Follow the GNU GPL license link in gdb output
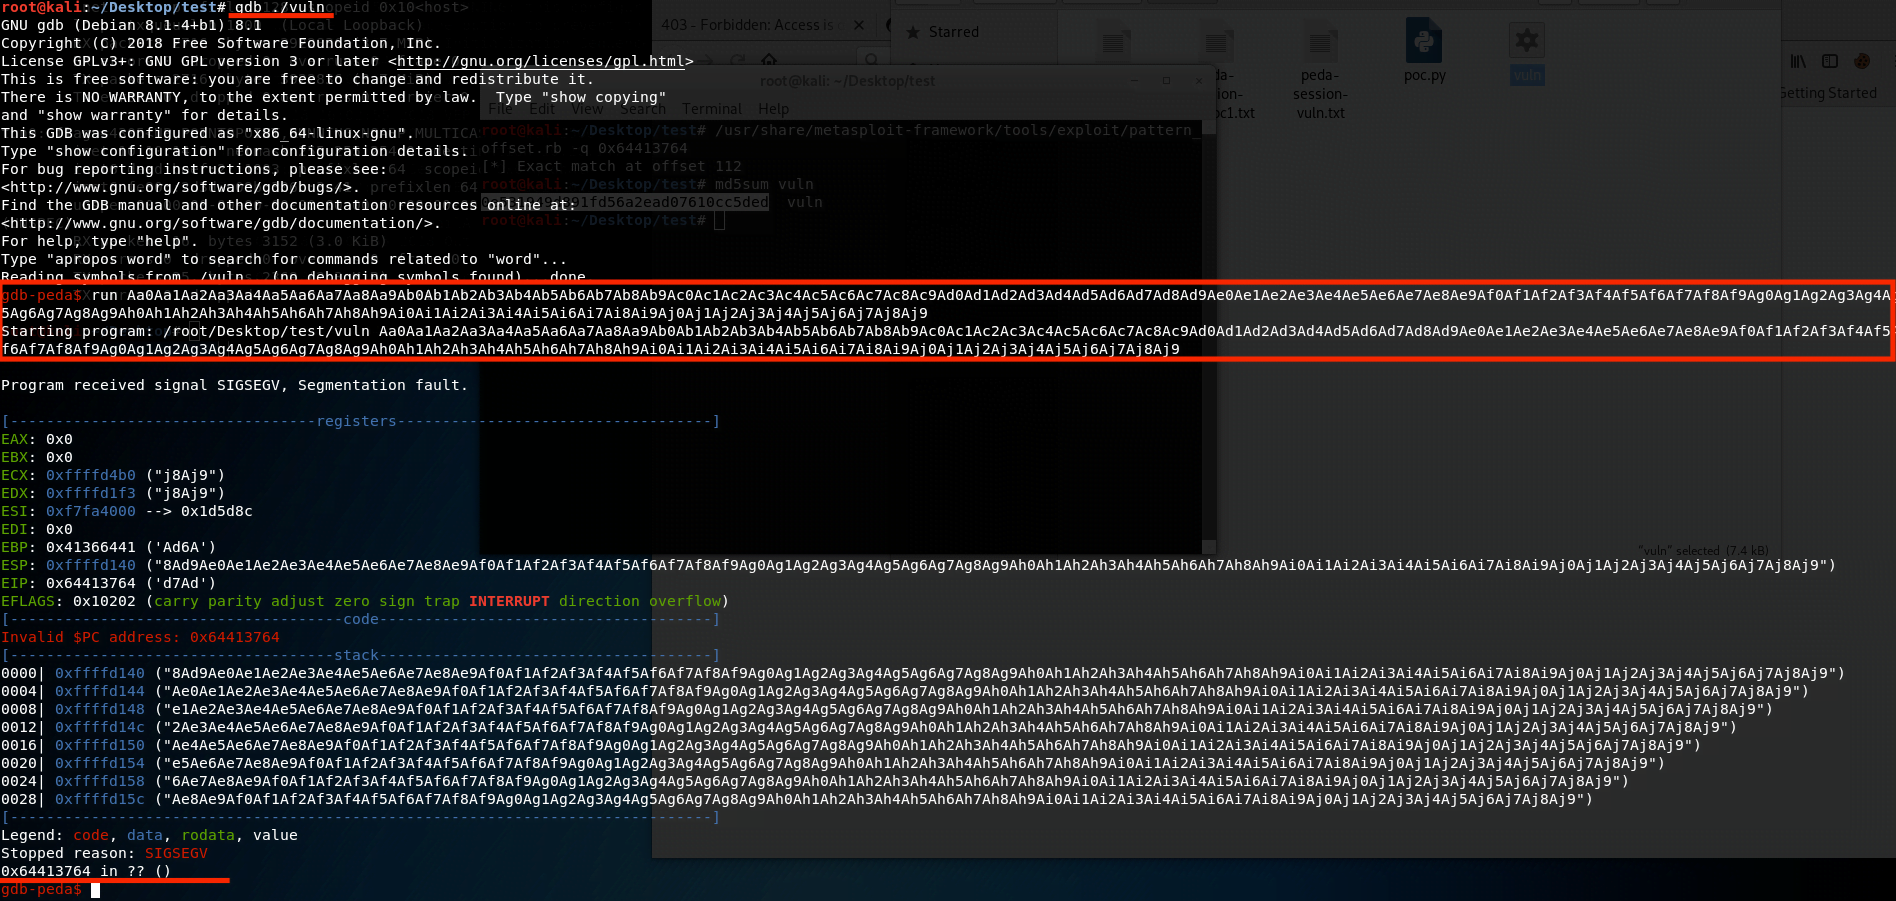Screen dimensions: 1896x901 pos(540,60)
